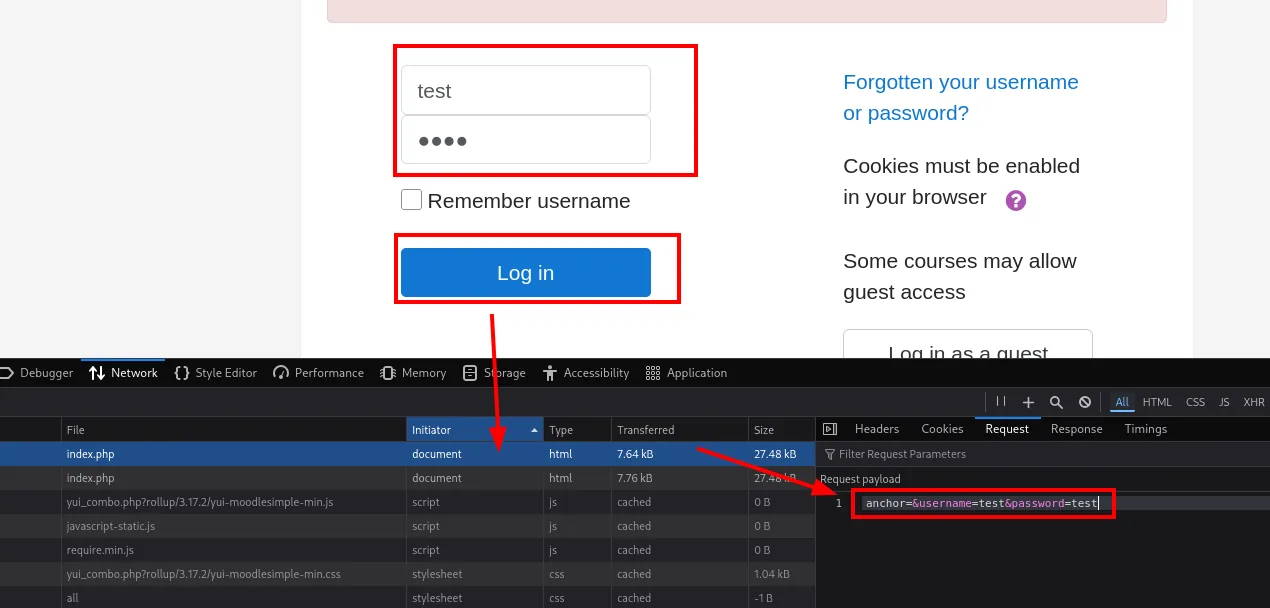Click the purple cookies help icon
Screen dimensions: 1270x608
tap(1016, 200)
